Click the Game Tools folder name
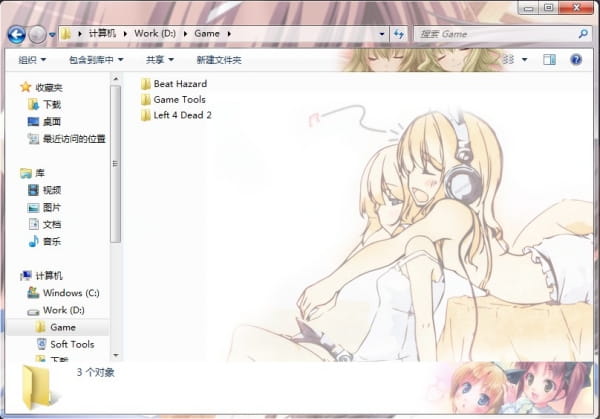 [179, 99]
